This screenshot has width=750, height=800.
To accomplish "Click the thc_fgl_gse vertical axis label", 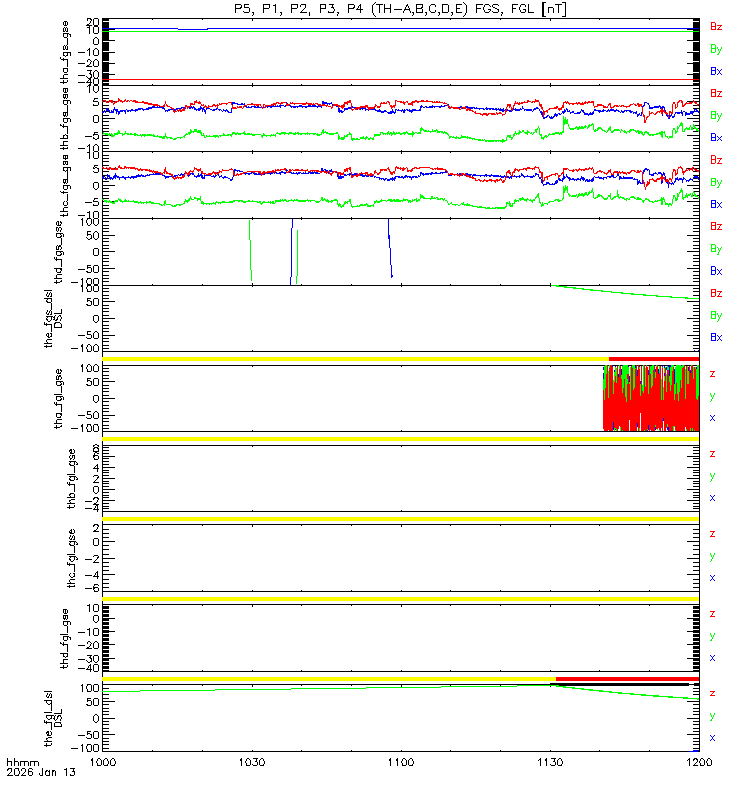I will pos(71,559).
